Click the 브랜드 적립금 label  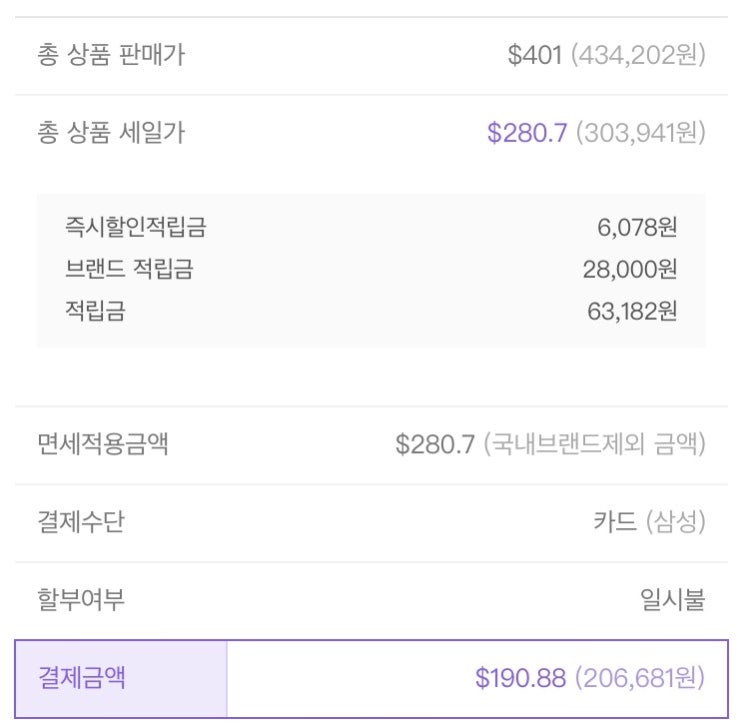(x=128, y=269)
